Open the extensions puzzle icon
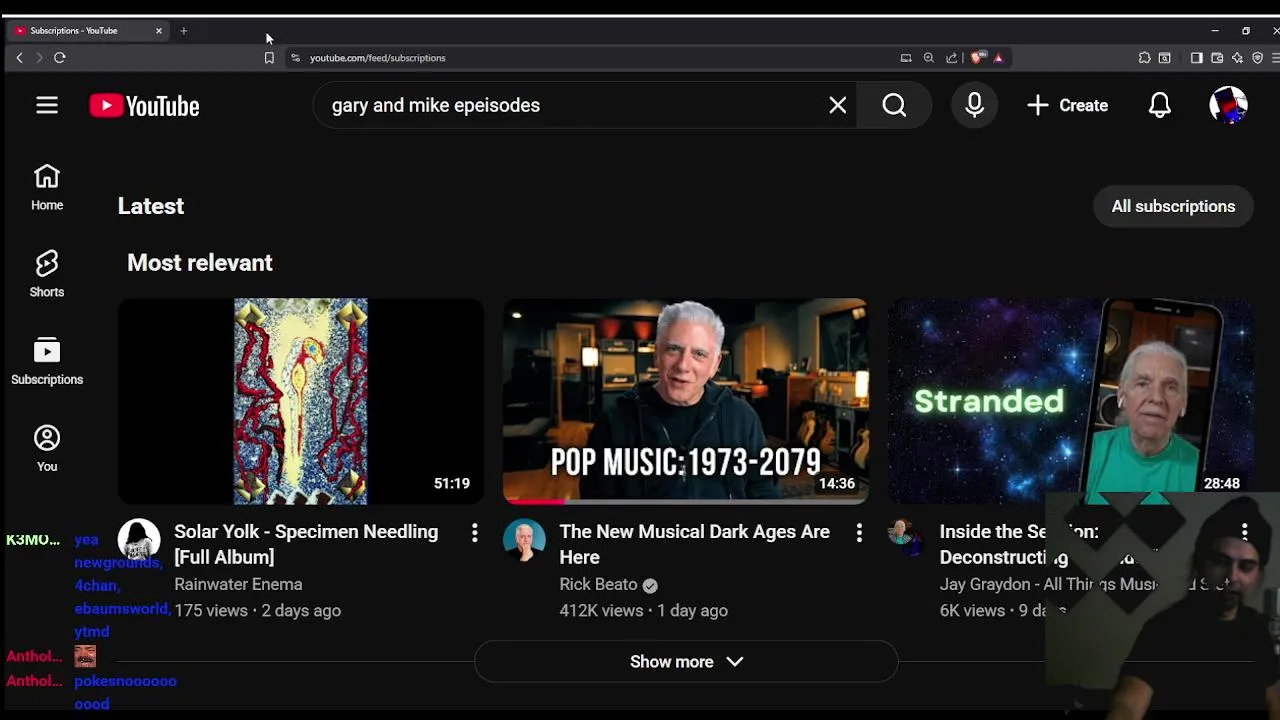The height and width of the screenshot is (720, 1280). 1144,58
